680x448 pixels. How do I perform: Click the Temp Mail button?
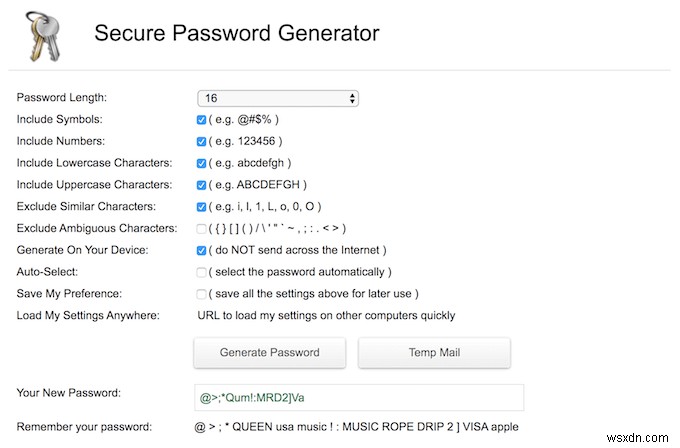[434, 352]
